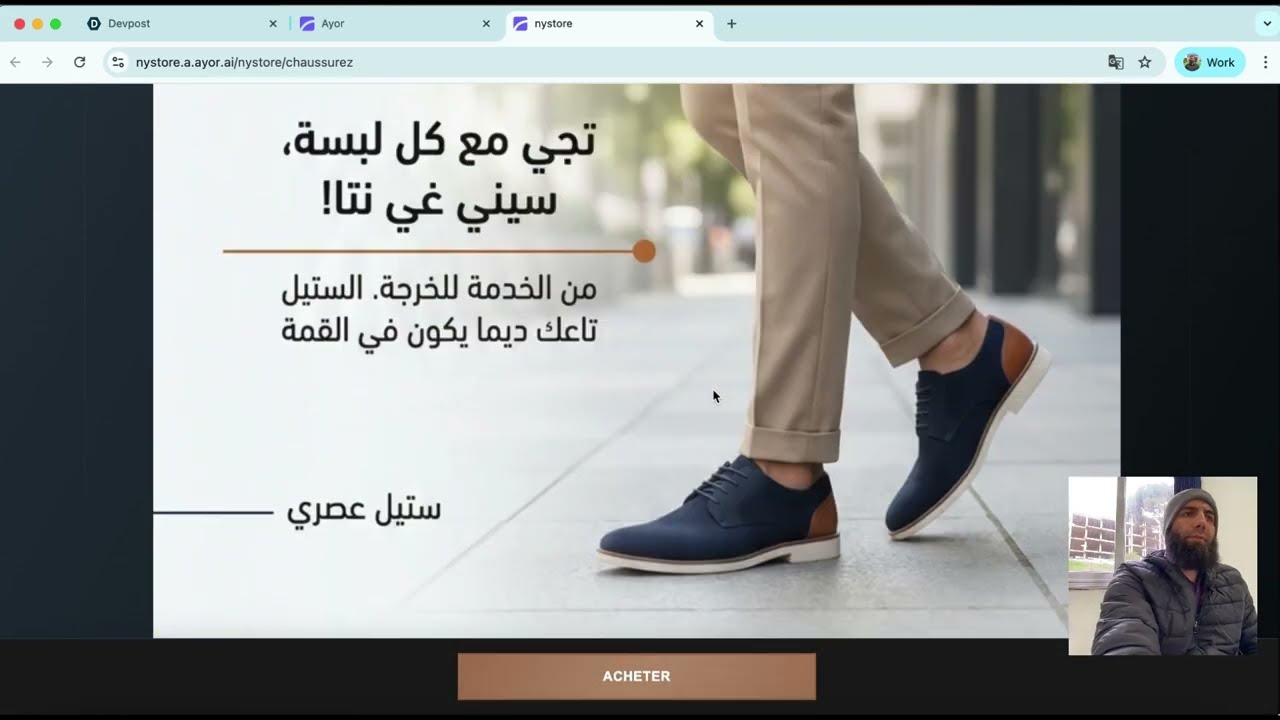Viewport: 1280px width, 720px height.
Task: Reload the nystore page
Action: click(80, 62)
